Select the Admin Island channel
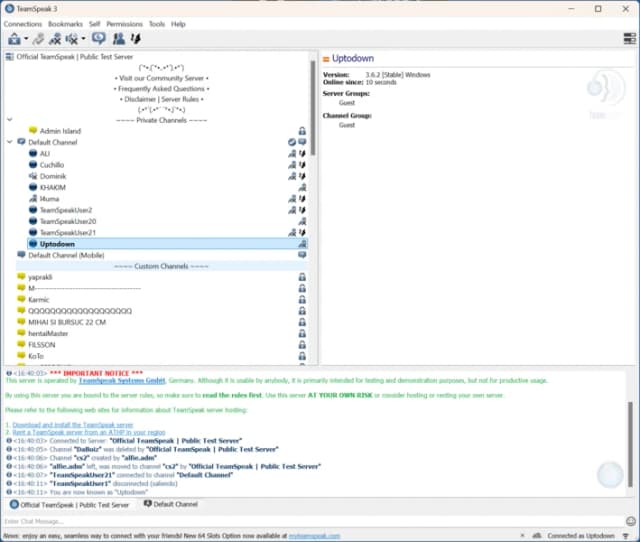 pos(60,131)
